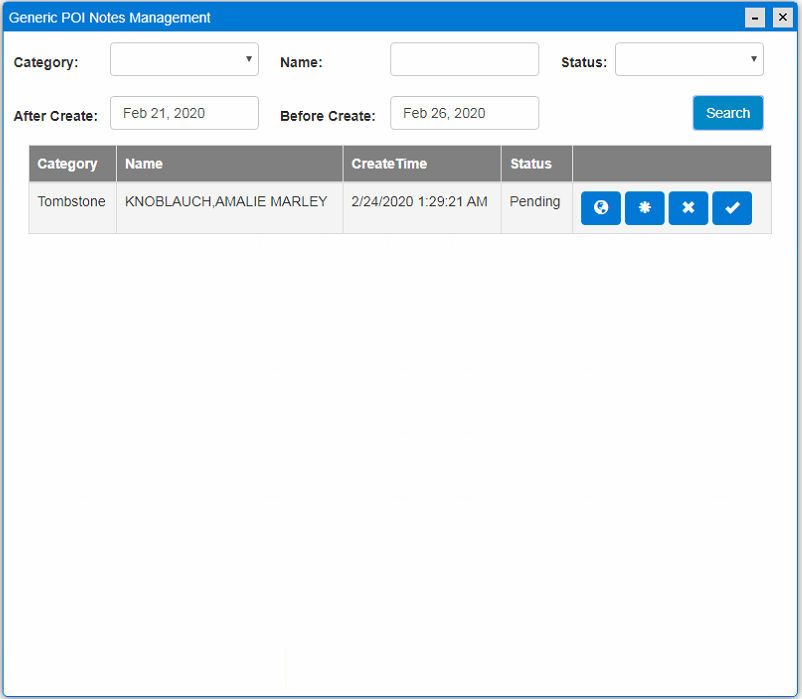Open the Category dropdown filter
The image size is (802, 699).
[x=184, y=60]
